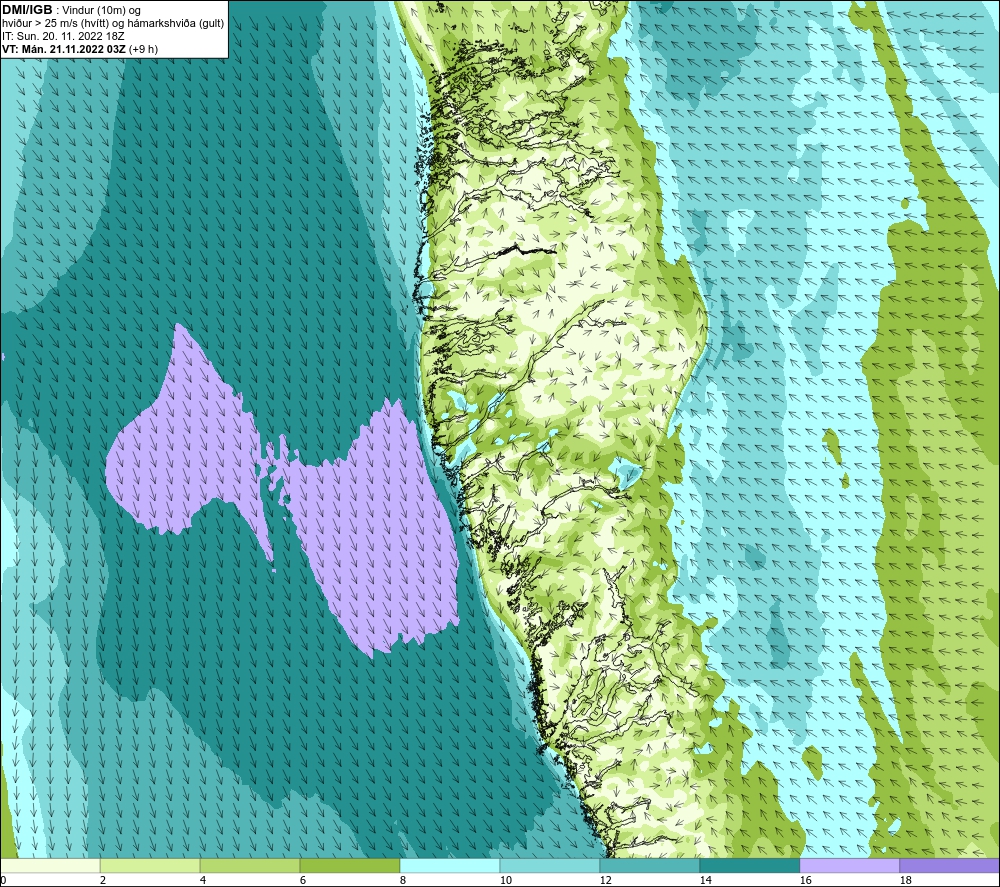Click the purple legend swatch above 18
1000x887 pixels.
[949, 865]
